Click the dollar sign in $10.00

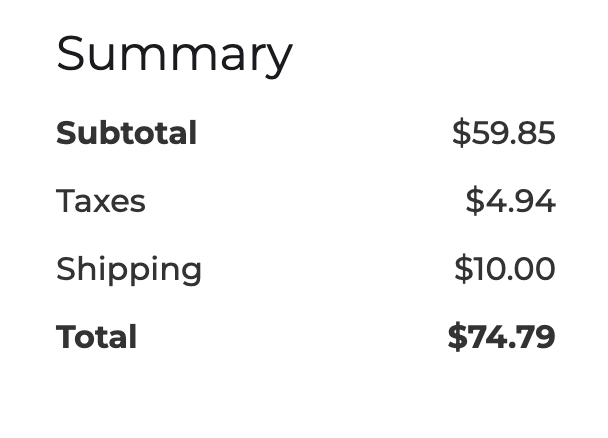point(463,269)
